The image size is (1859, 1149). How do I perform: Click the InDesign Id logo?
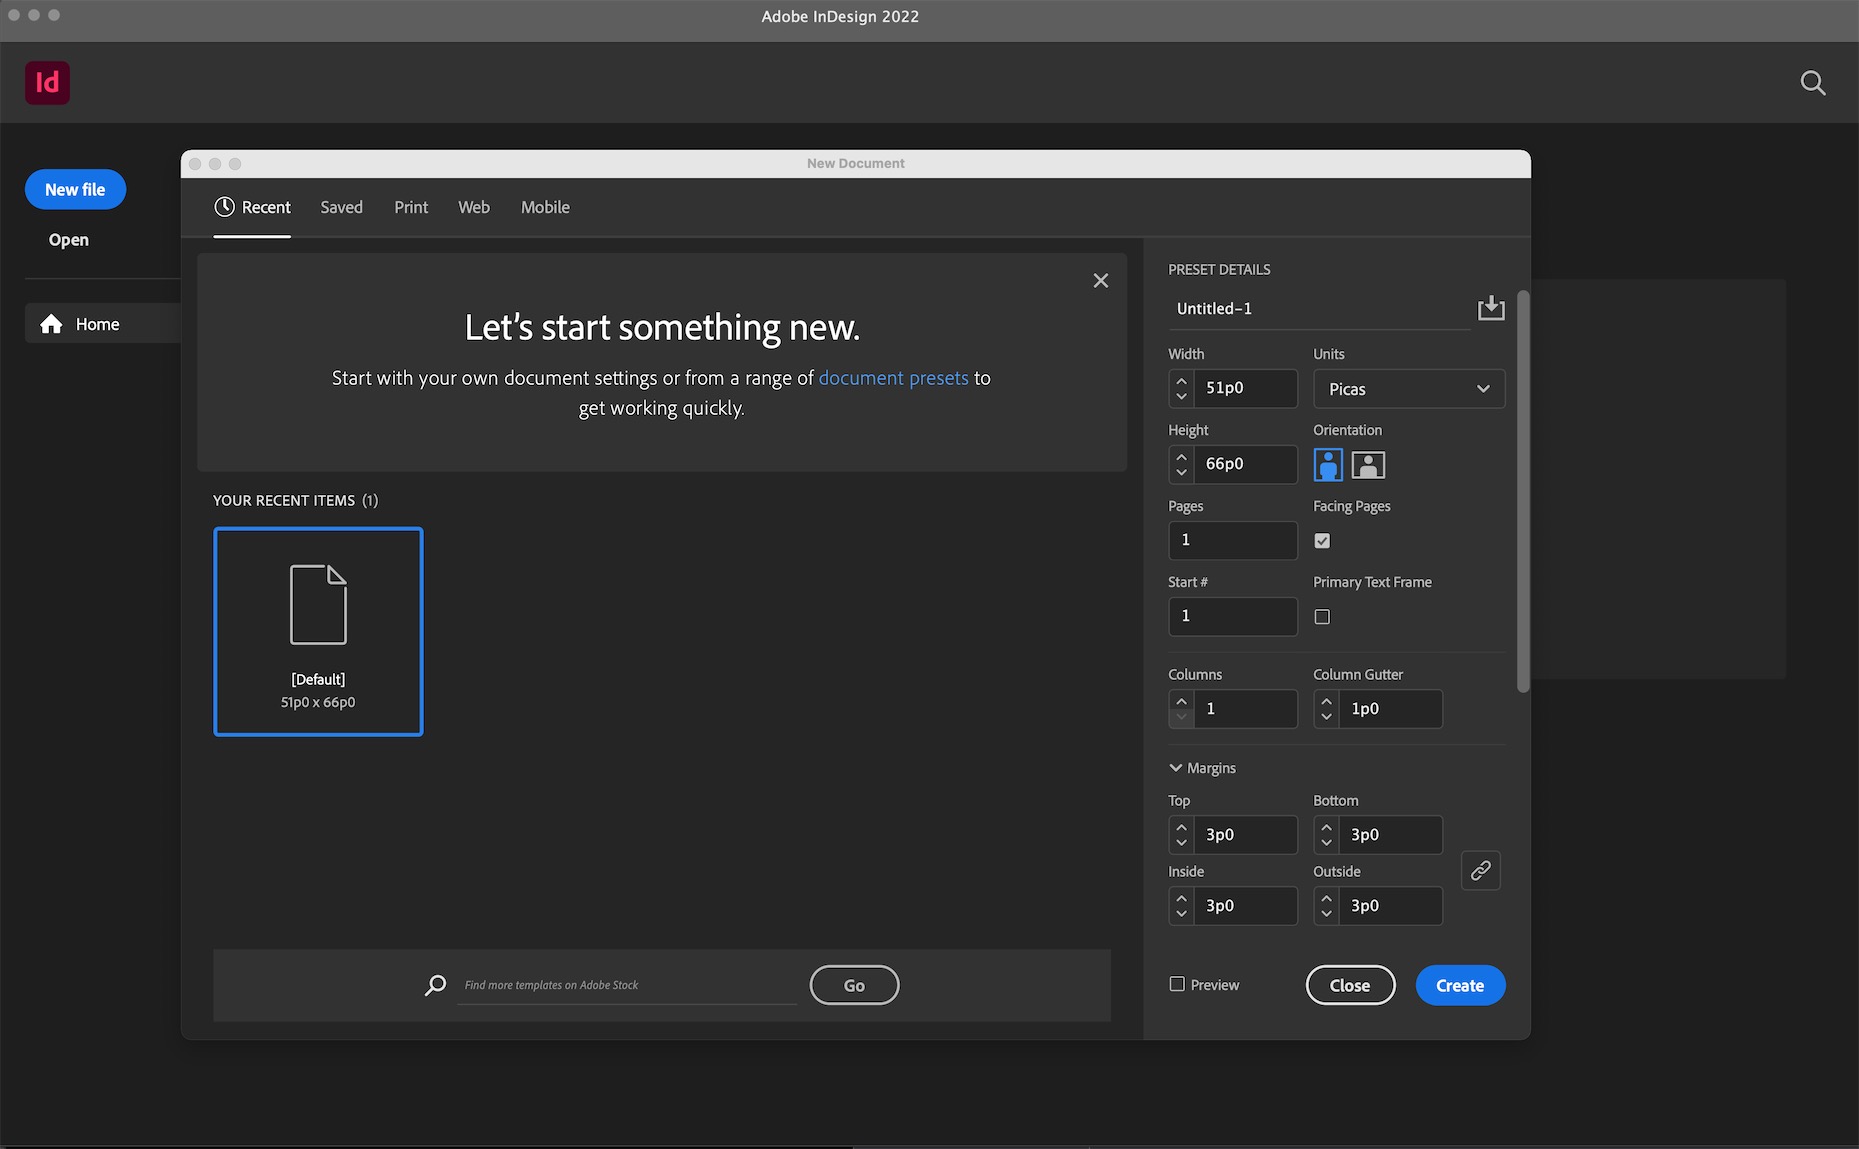(47, 83)
